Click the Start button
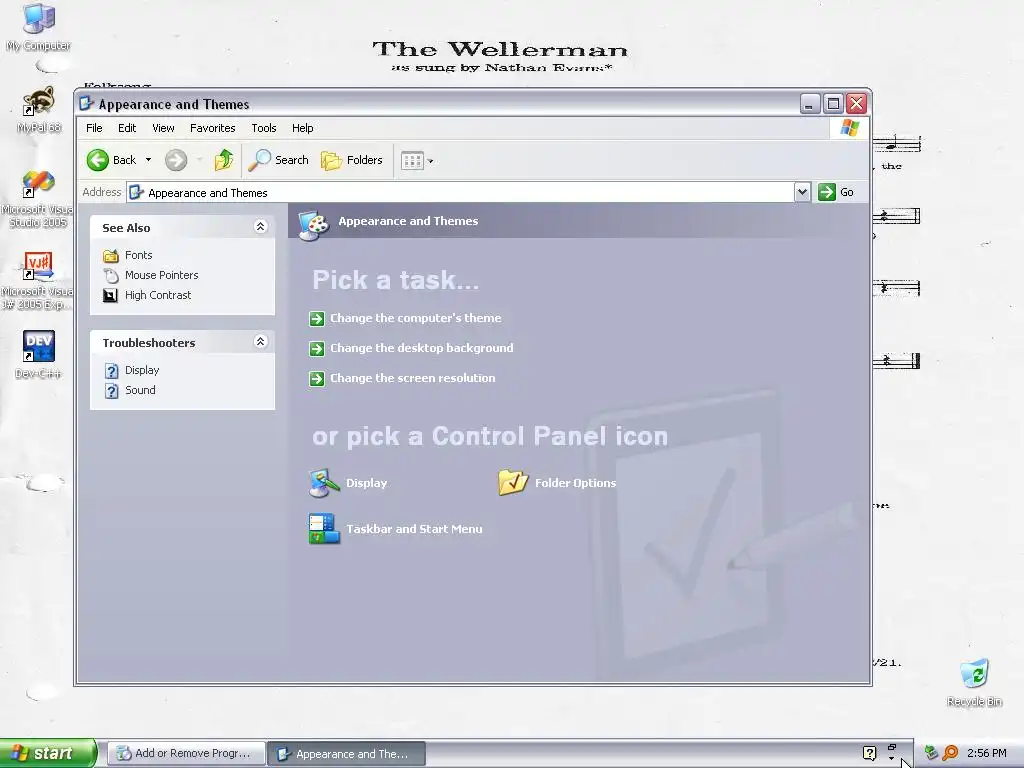 pos(48,753)
